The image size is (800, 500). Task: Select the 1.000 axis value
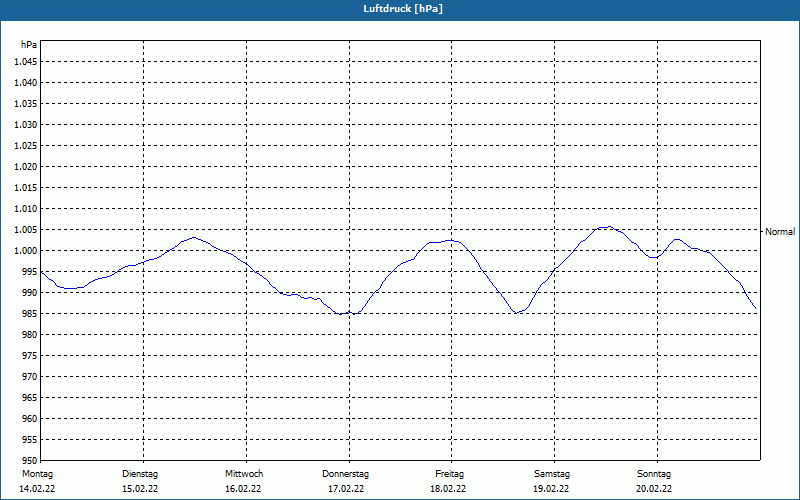pyautogui.click(x=26, y=251)
